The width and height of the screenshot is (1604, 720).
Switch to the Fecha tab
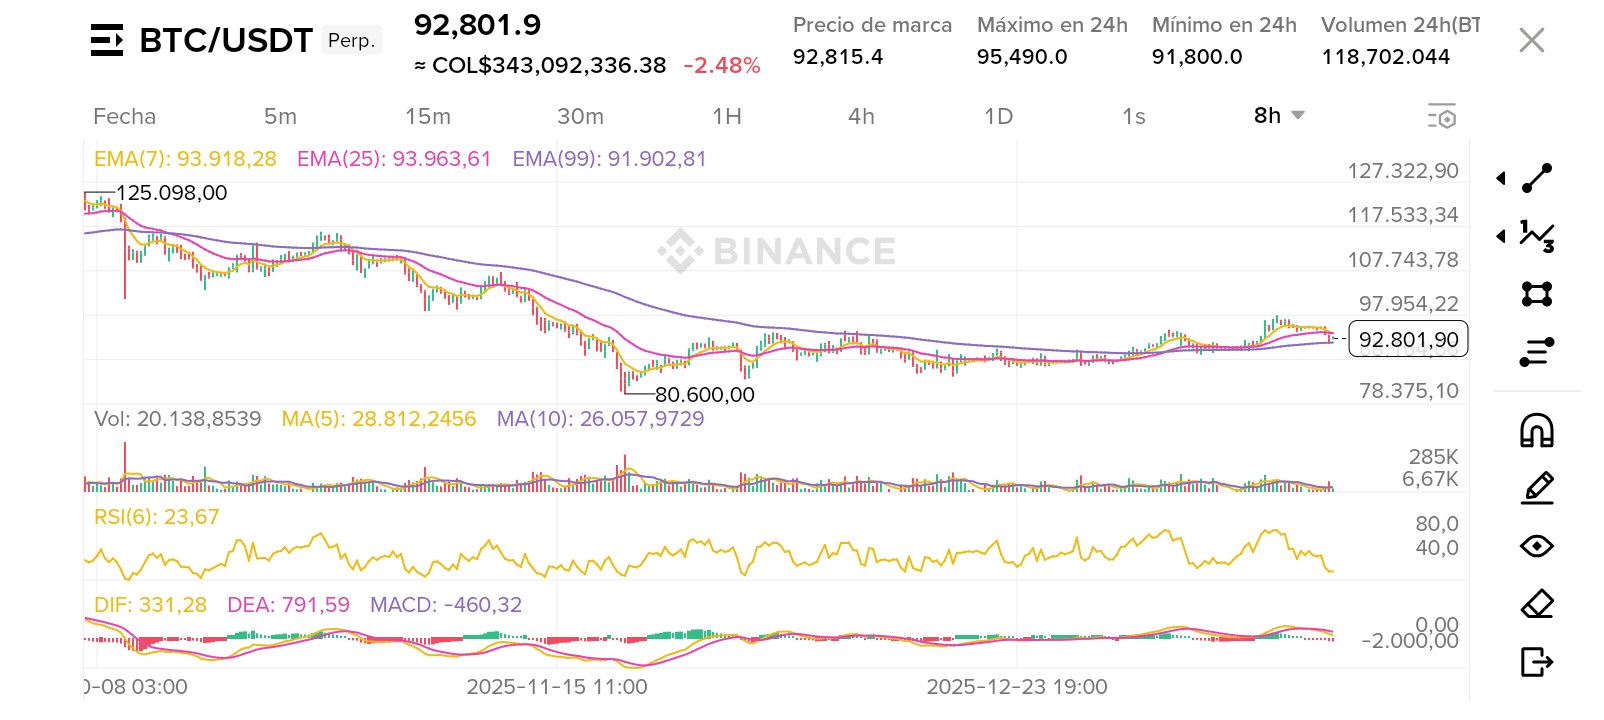click(x=124, y=116)
